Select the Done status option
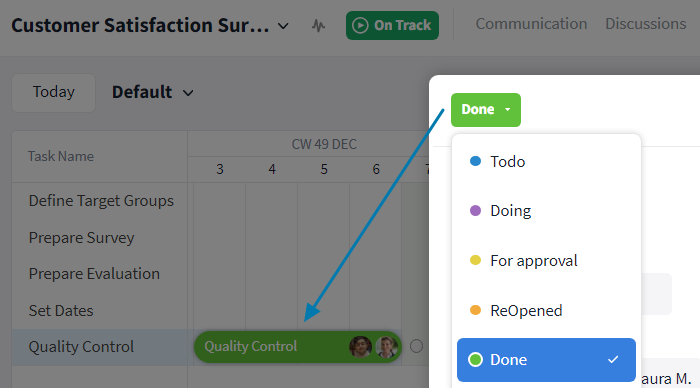 (x=546, y=360)
